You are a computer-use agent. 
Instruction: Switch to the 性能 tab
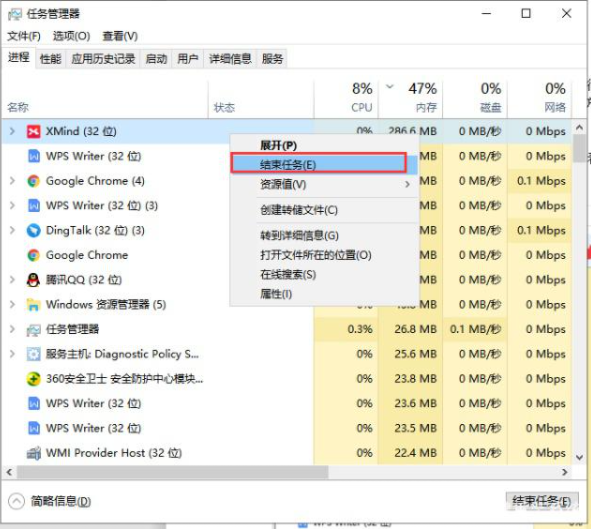51,59
